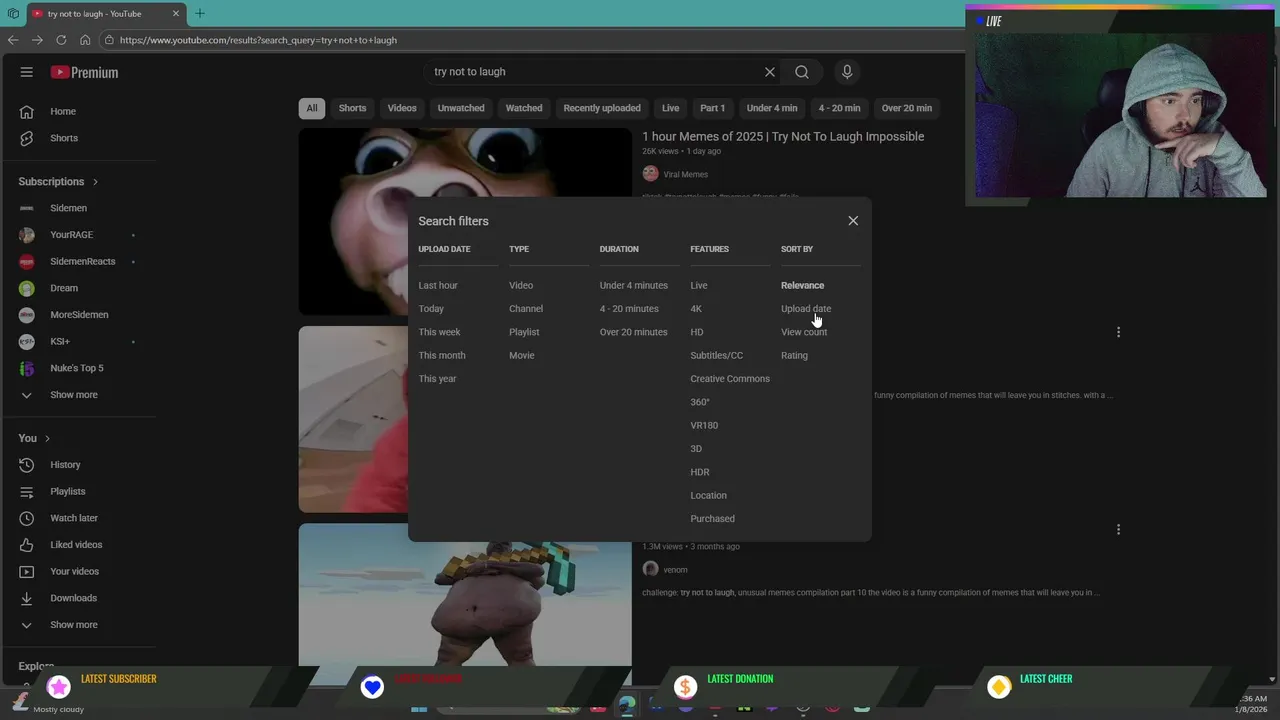Open the venom channel link
1280x720 pixels.
[675, 570]
